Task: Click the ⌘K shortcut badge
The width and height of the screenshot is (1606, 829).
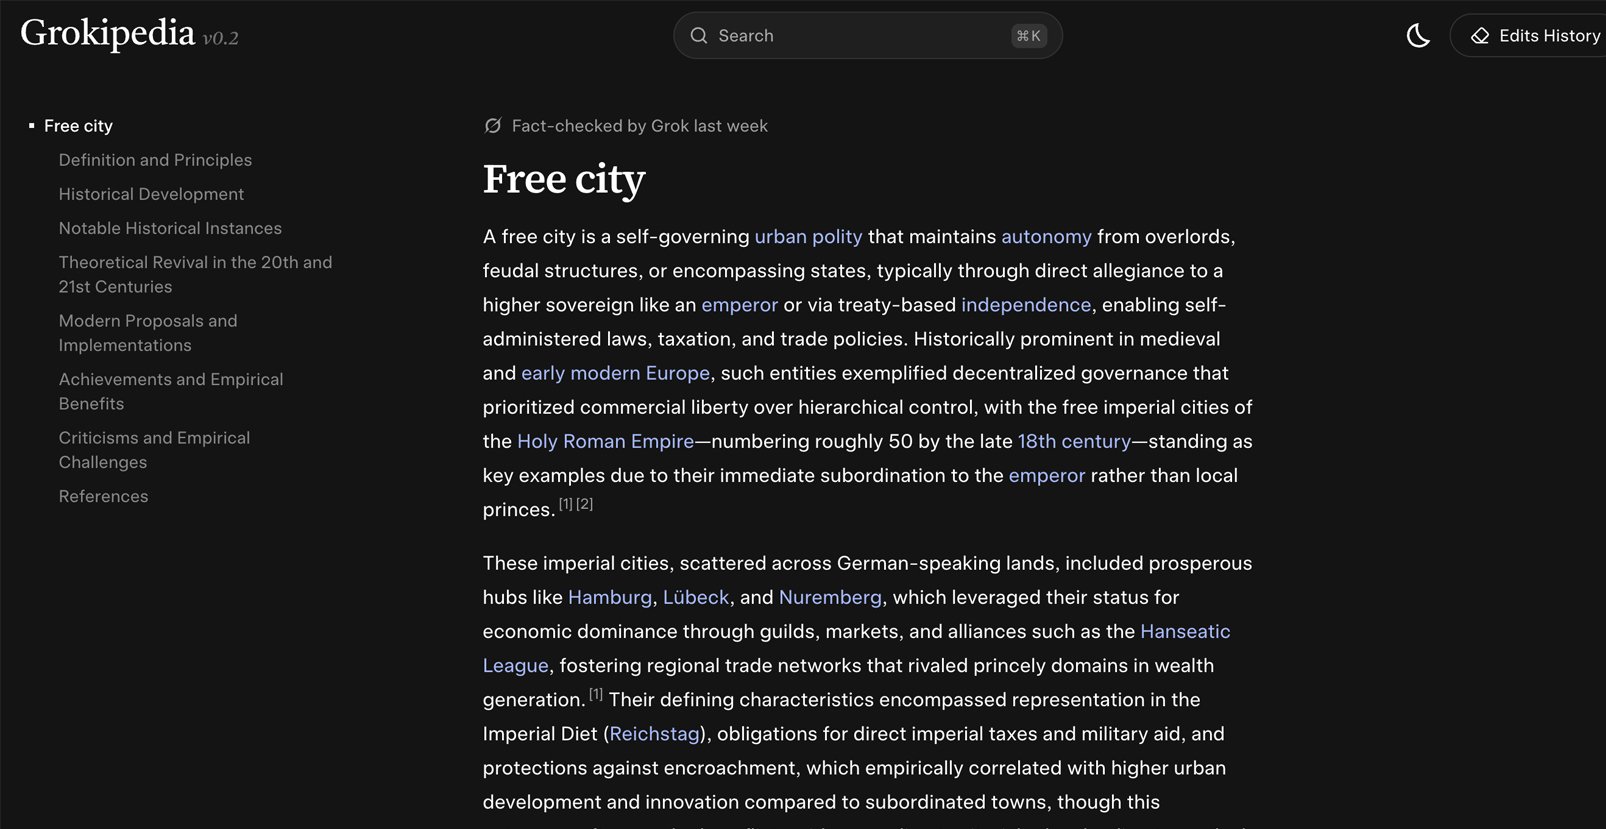Action: [1029, 36]
